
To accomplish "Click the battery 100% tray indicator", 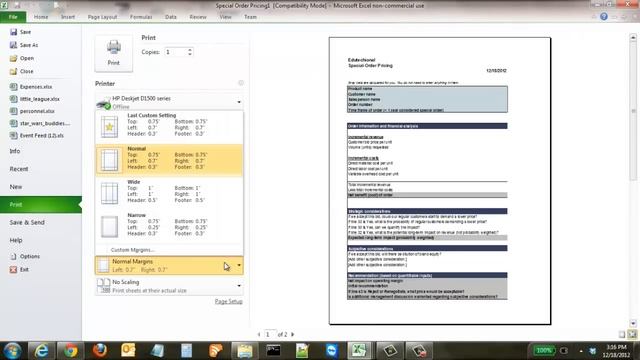I will pos(544,350).
